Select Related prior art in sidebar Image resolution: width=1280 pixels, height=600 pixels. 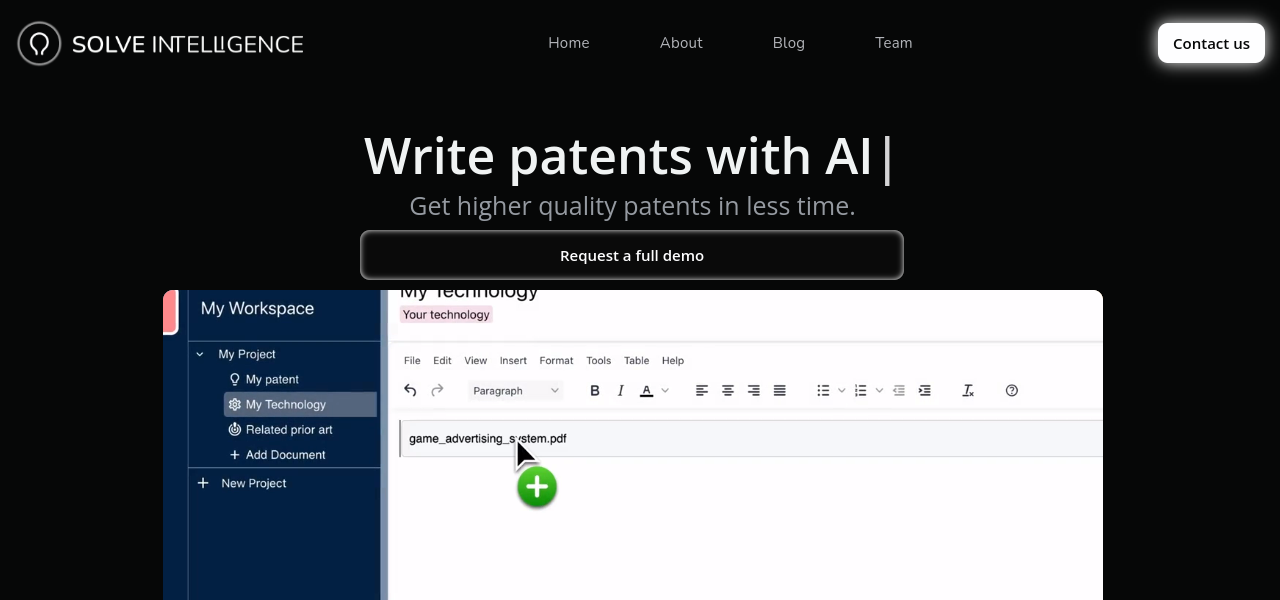[x=288, y=429]
